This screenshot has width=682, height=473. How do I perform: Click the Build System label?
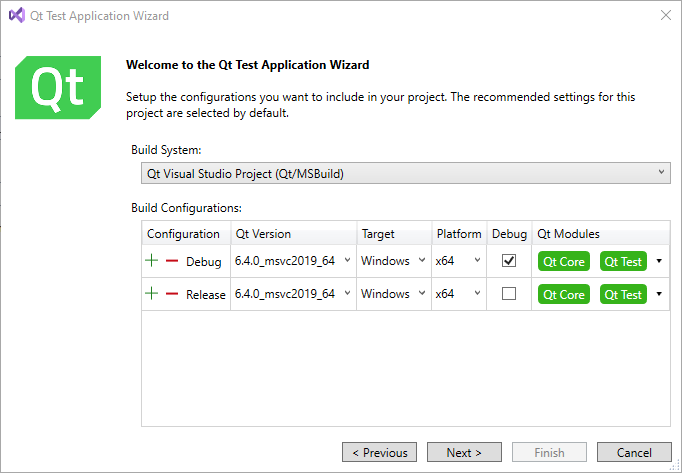[166, 150]
